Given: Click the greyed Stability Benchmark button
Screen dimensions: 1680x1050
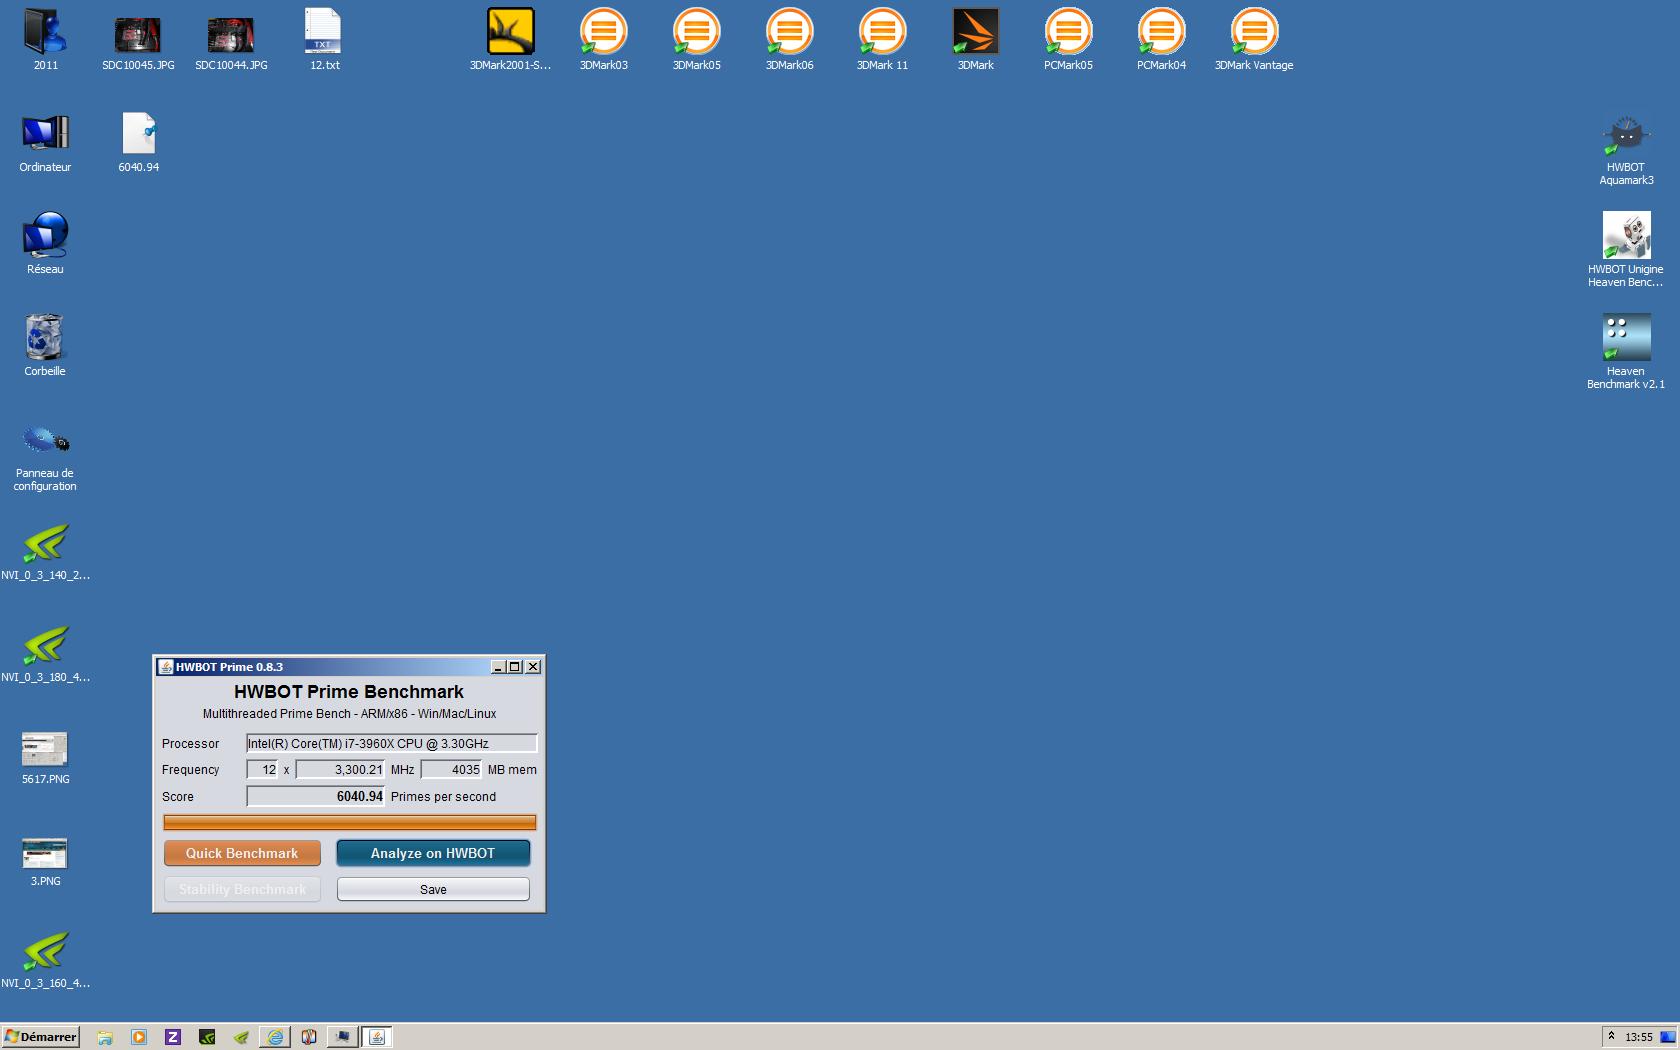Looking at the screenshot, I should click(242, 889).
